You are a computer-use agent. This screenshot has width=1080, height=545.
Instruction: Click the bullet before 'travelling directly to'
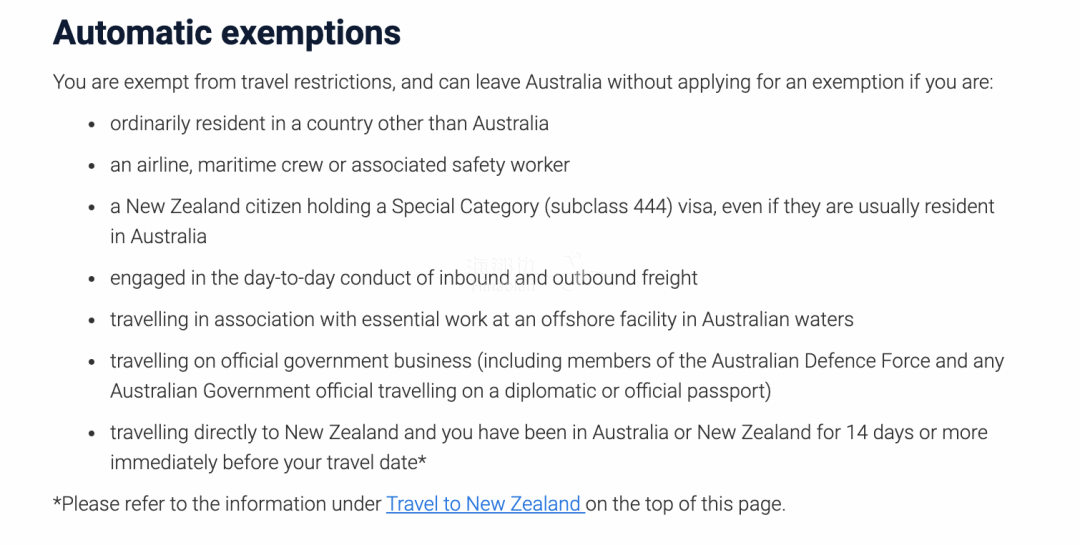point(91,433)
